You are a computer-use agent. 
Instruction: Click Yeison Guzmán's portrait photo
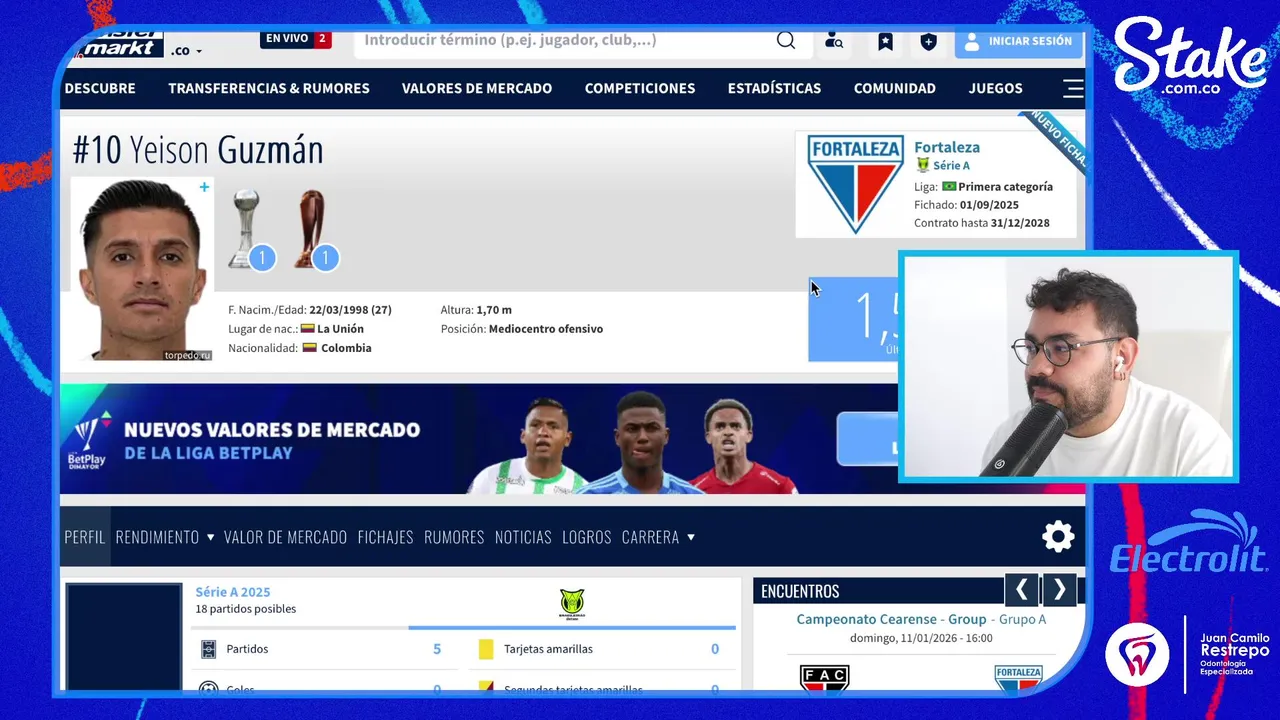[x=142, y=269]
